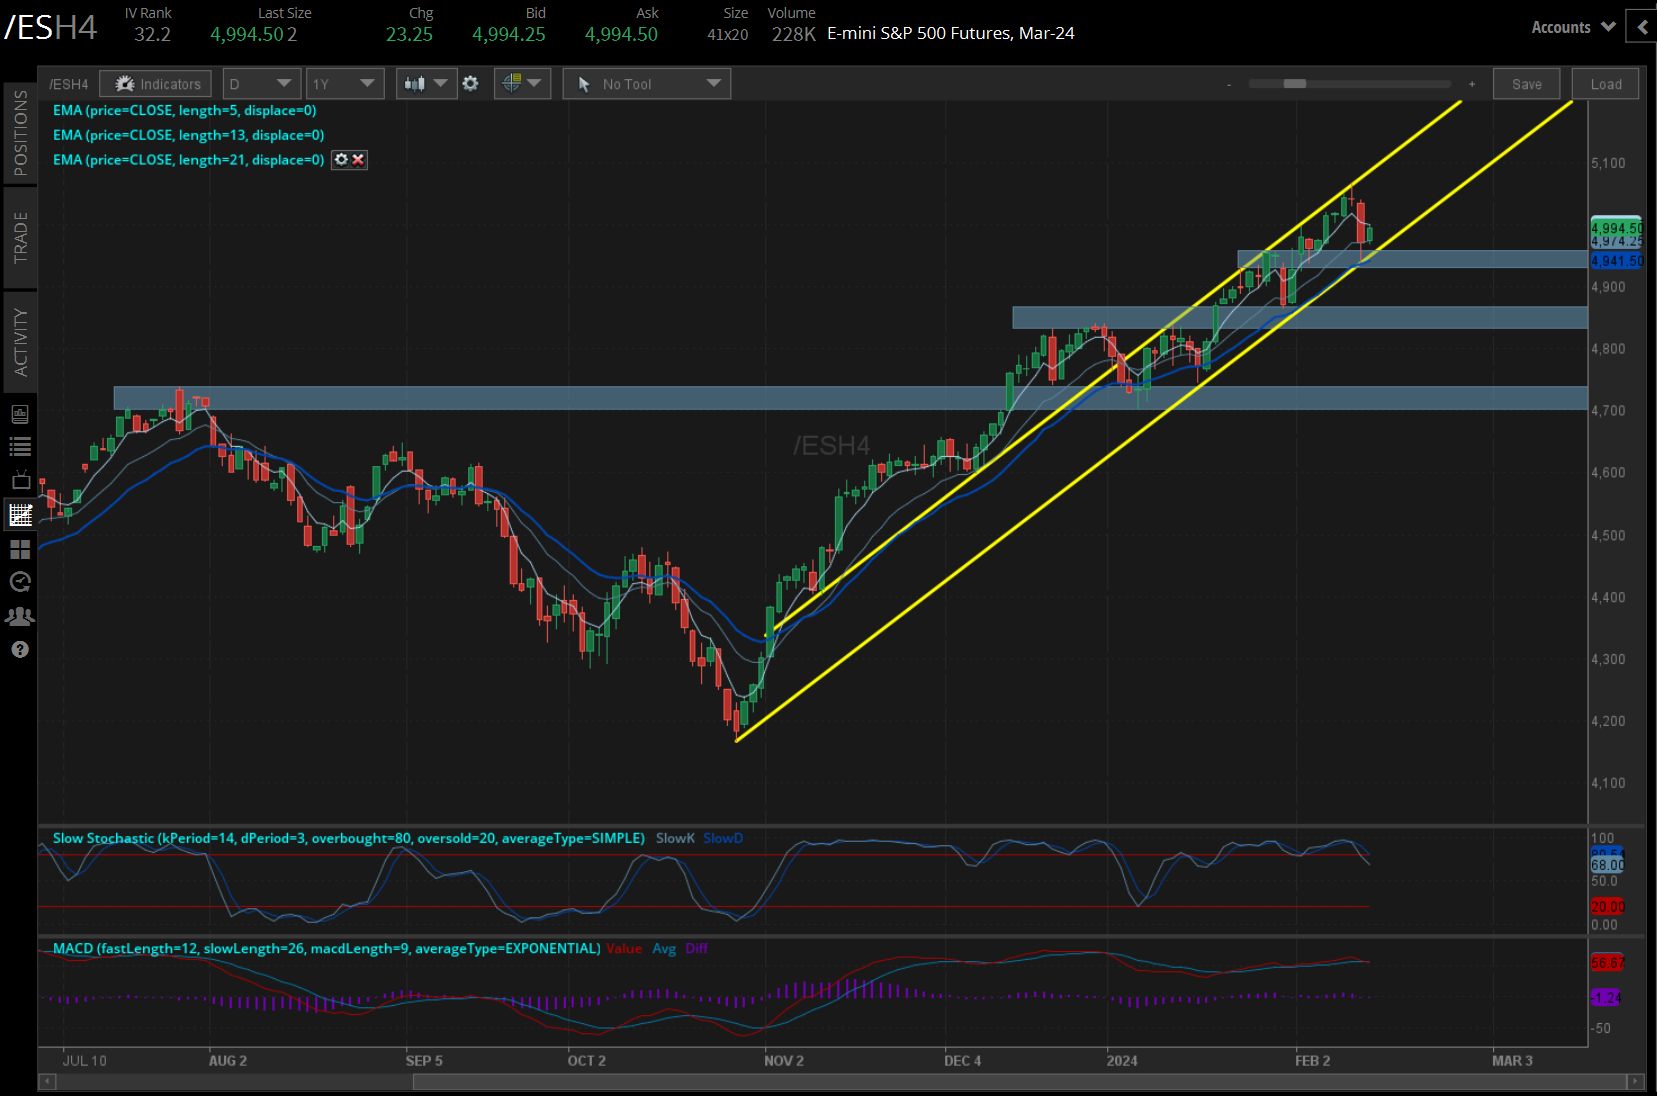
Task: Switch to the POSITIONS side tab
Action: tap(20, 133)
